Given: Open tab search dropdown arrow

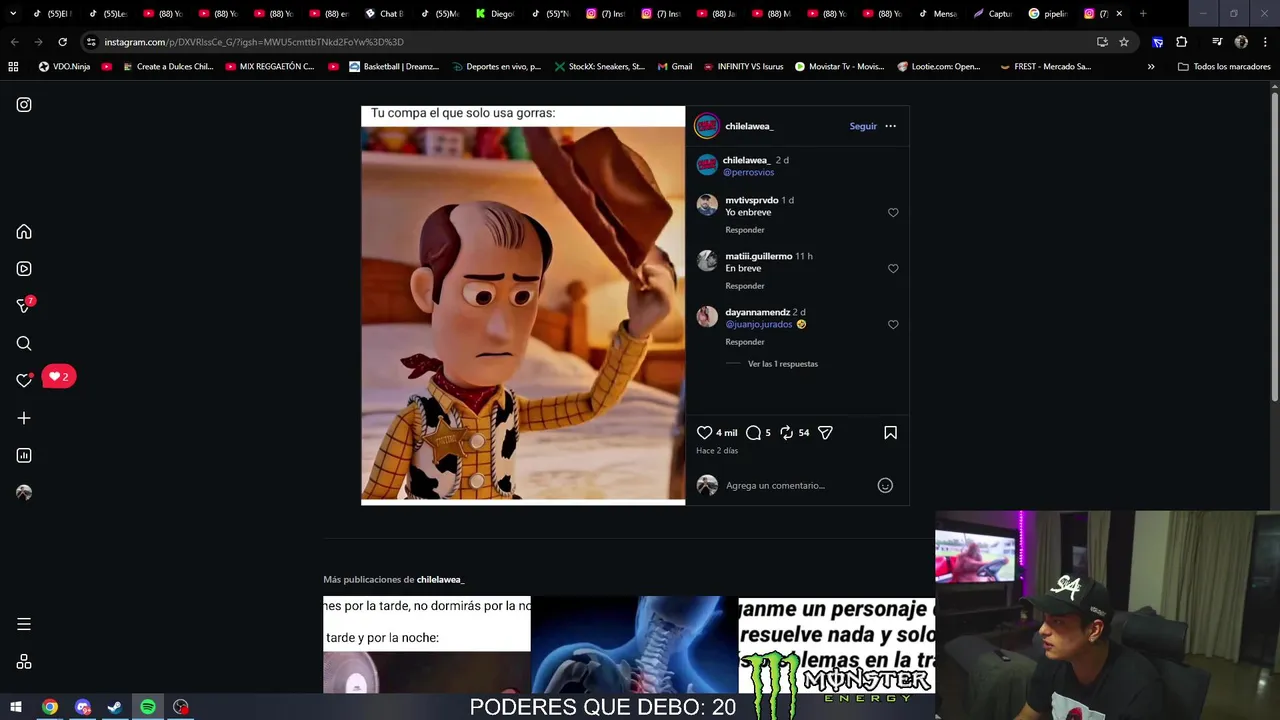Looking at the screenshot, I should (13, 14).
